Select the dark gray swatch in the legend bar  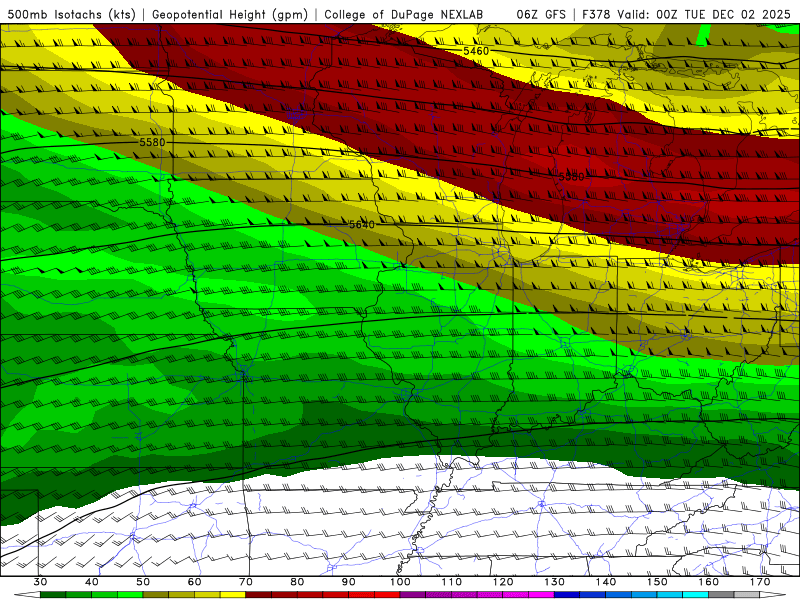pos(721,595)
